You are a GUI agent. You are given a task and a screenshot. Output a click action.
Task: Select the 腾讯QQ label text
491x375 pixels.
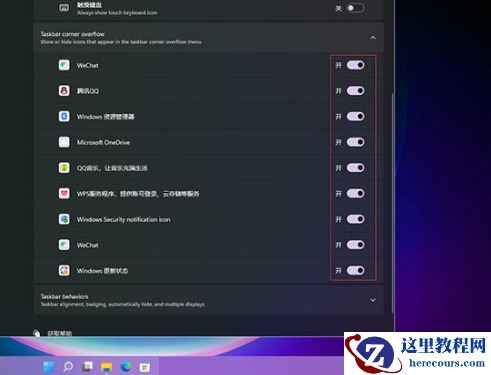88,91
